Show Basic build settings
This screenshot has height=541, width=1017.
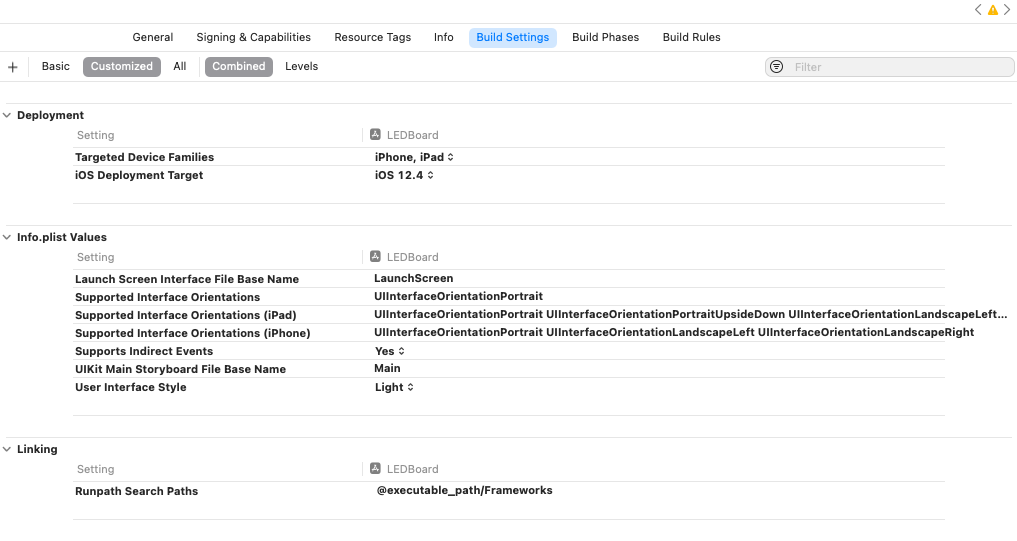[55, 66]
